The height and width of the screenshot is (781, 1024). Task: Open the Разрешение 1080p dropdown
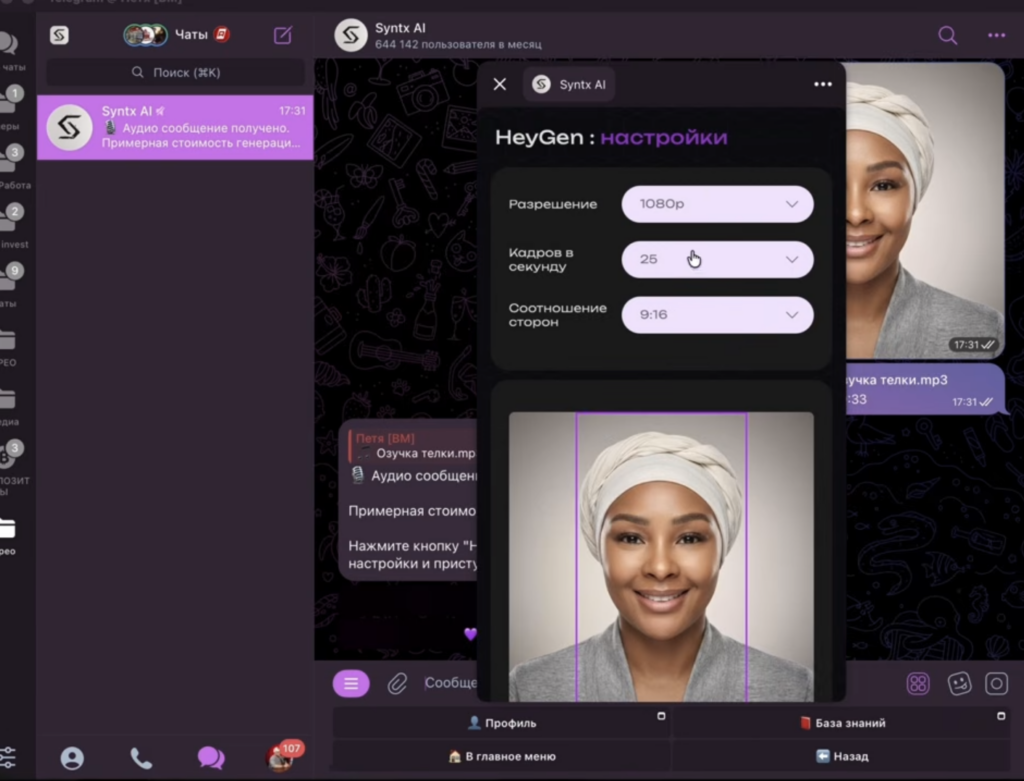717,204
